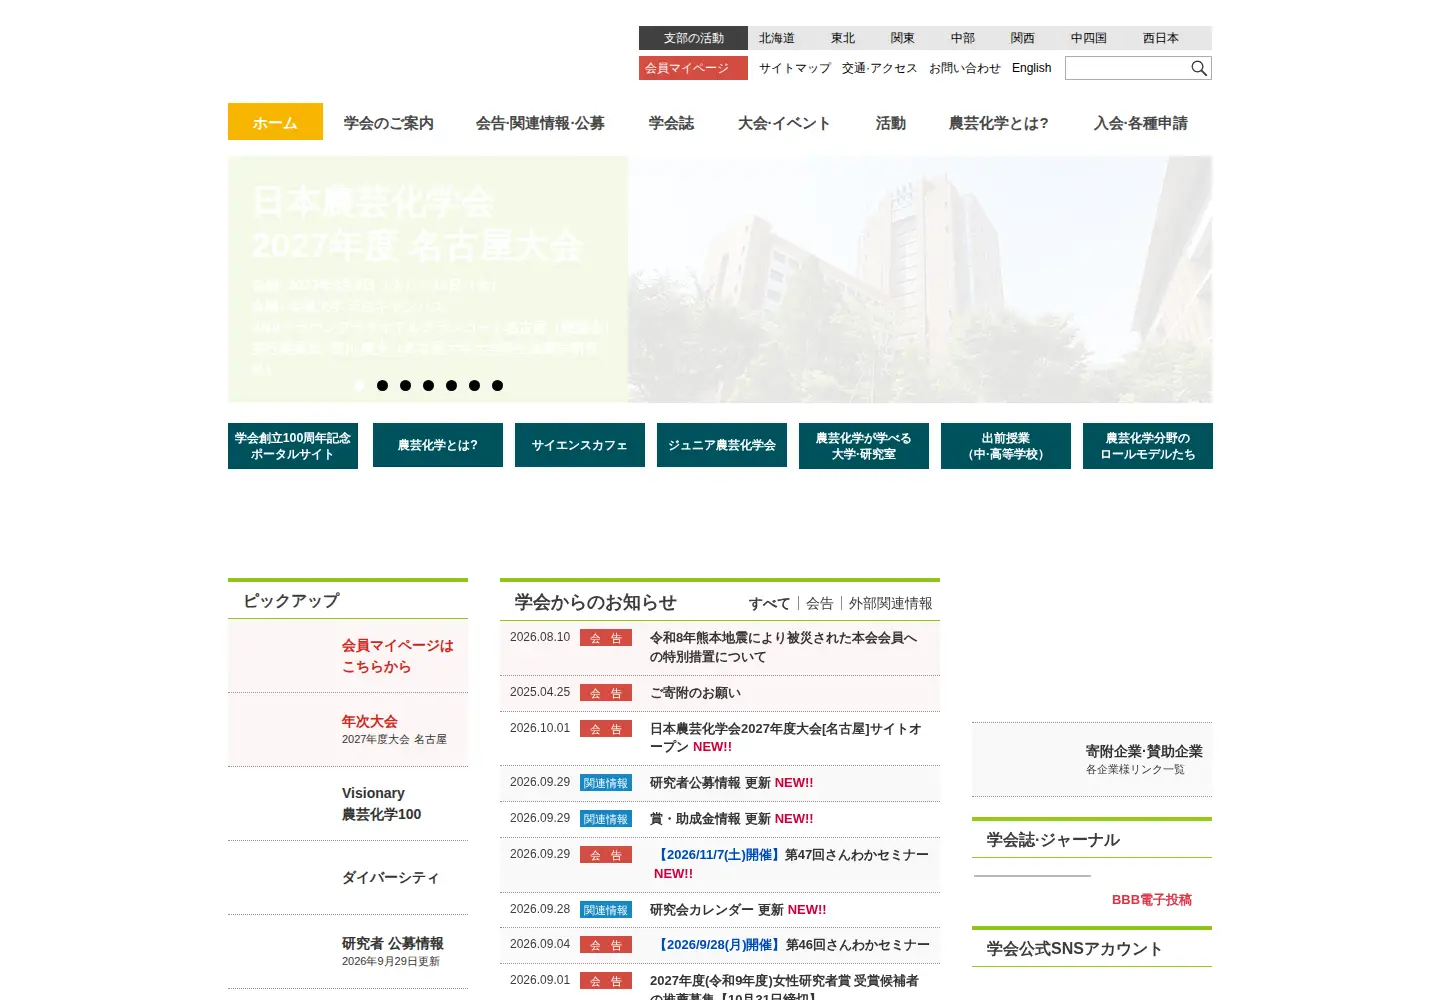The image size is (1440, 1000).
Task: Click the search magnifier icon
Action: tap(1198, 68)
